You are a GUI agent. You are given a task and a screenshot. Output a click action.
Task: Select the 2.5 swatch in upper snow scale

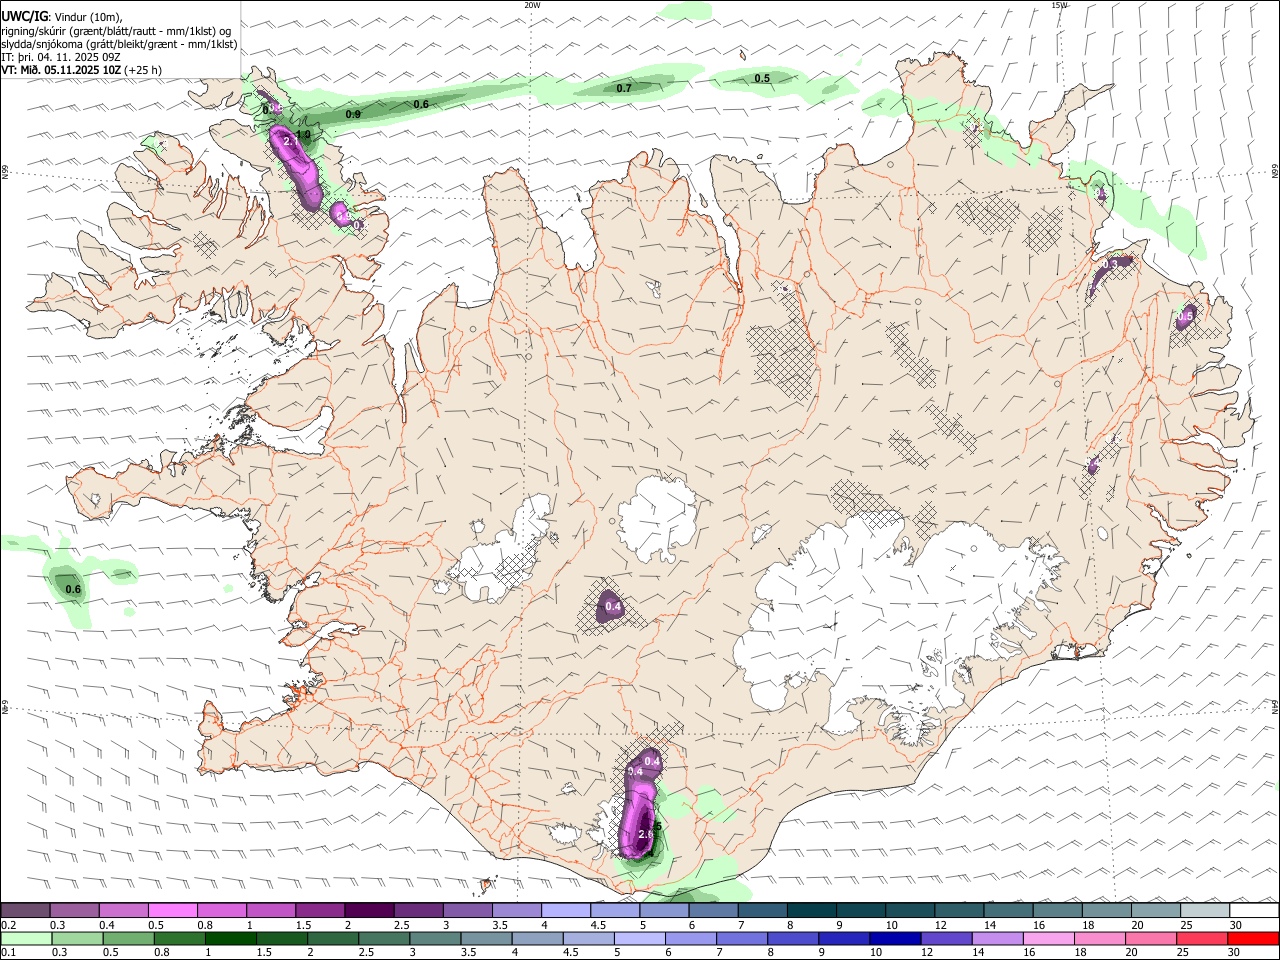click(418, 911)
